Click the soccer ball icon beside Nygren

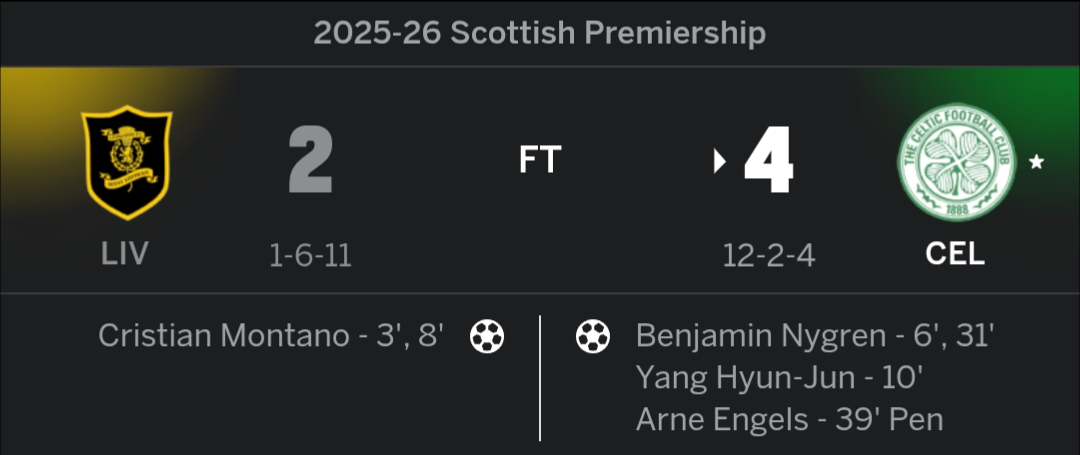(593, 336)
